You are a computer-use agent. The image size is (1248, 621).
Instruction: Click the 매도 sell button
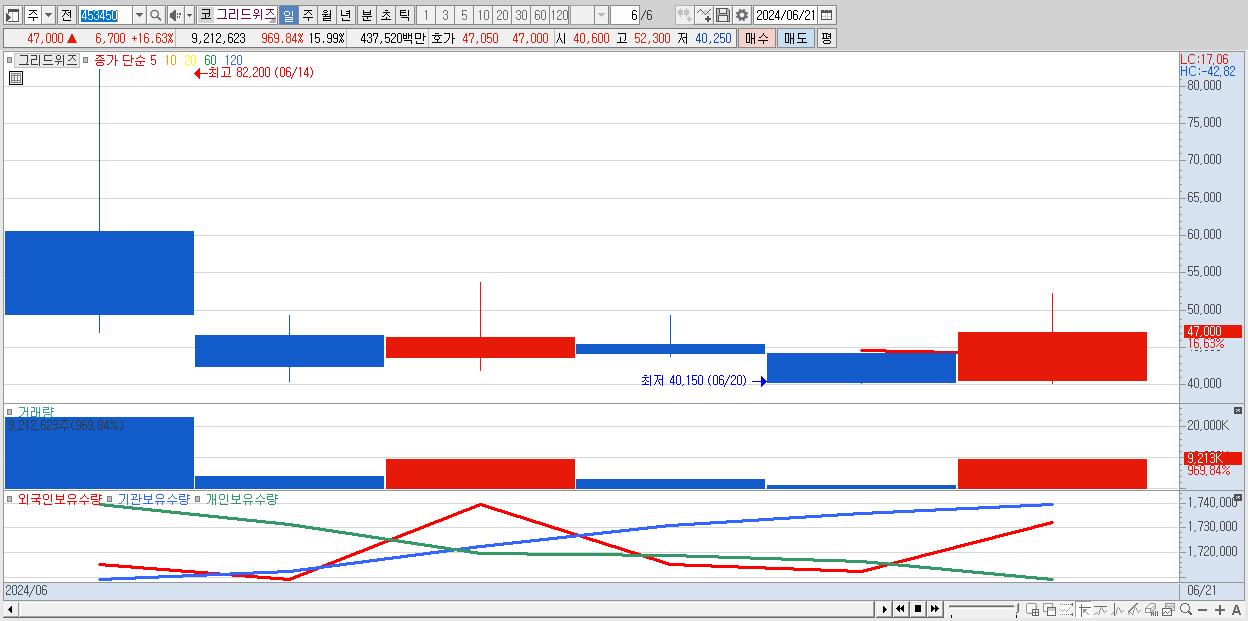click(795, 38)
